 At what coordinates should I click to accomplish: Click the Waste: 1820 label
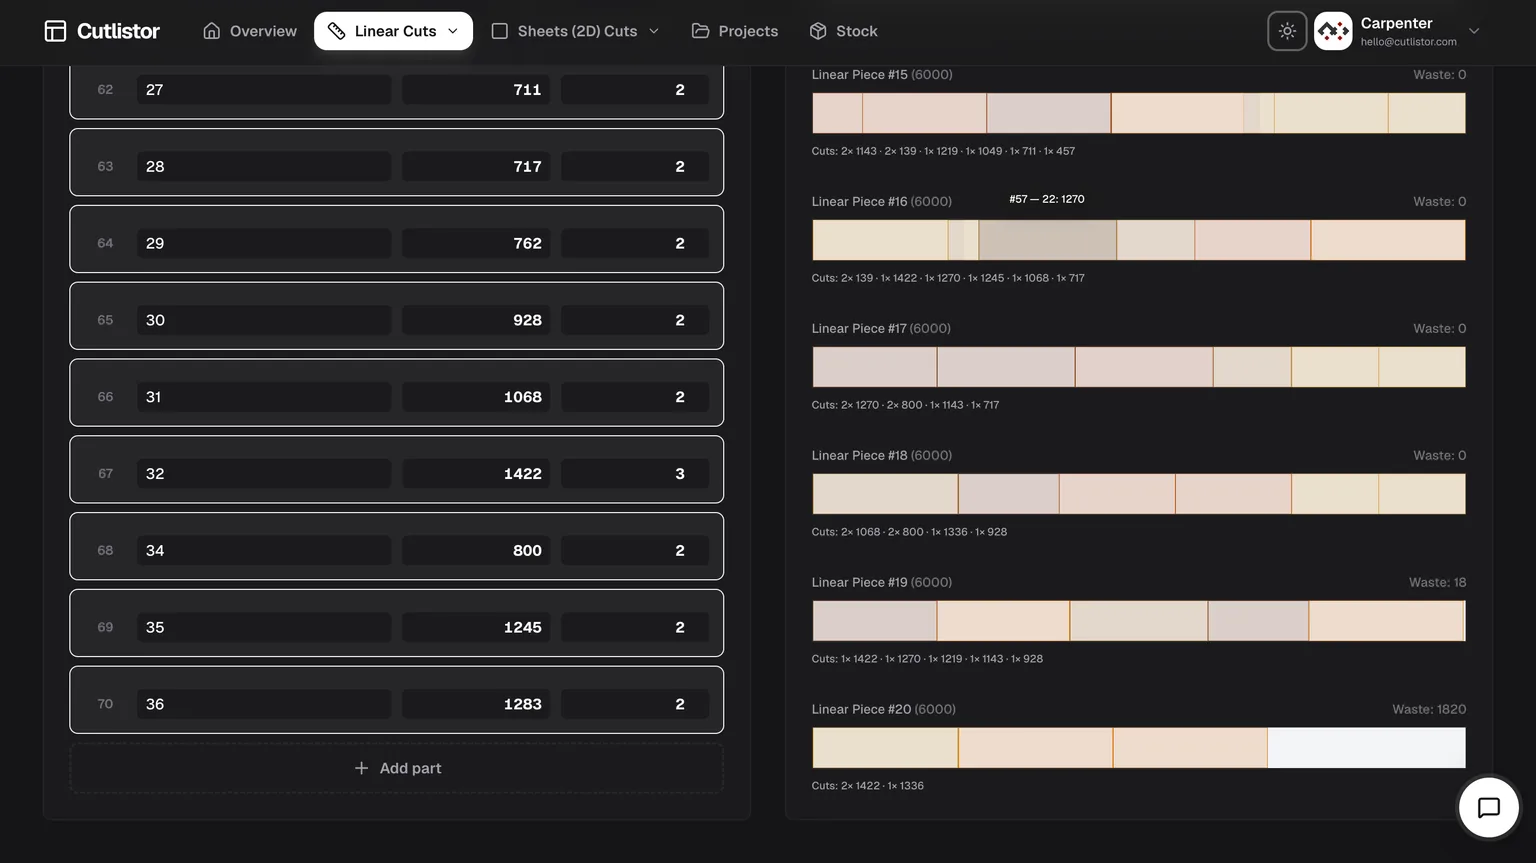pyautogui.click(x=1429, y=710)
